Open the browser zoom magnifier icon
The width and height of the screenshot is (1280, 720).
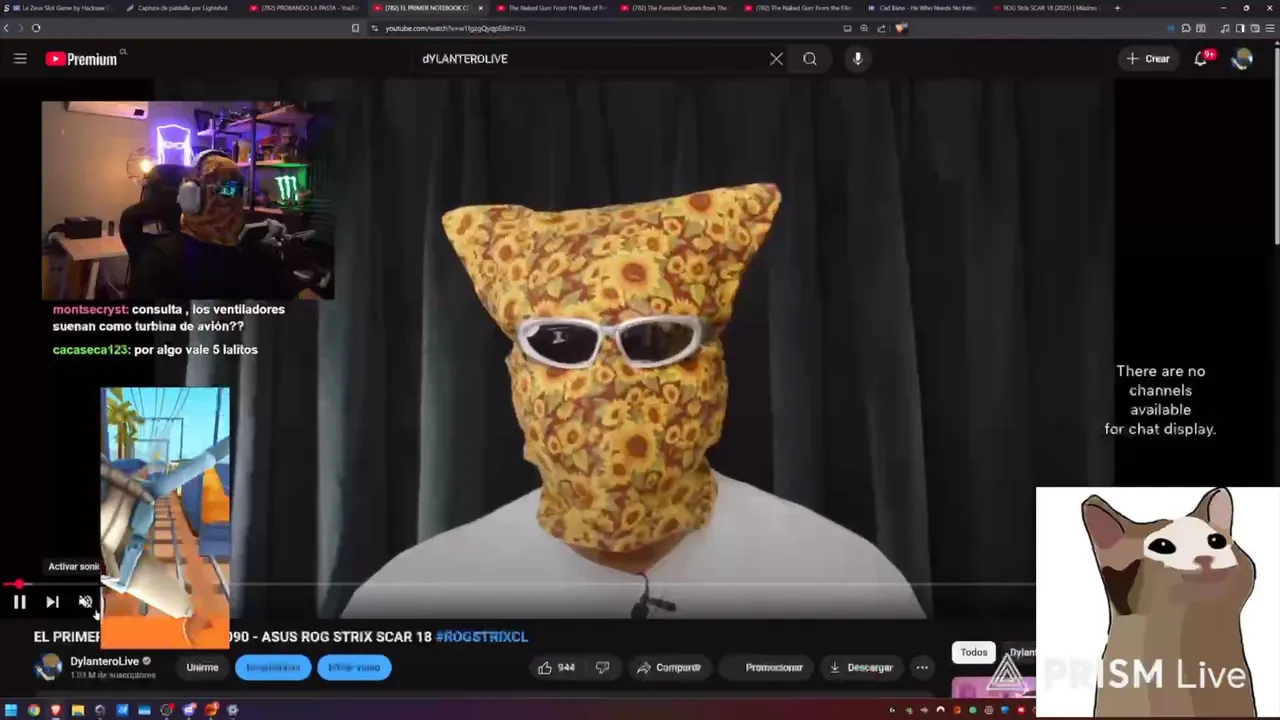(x=864, y=28)
